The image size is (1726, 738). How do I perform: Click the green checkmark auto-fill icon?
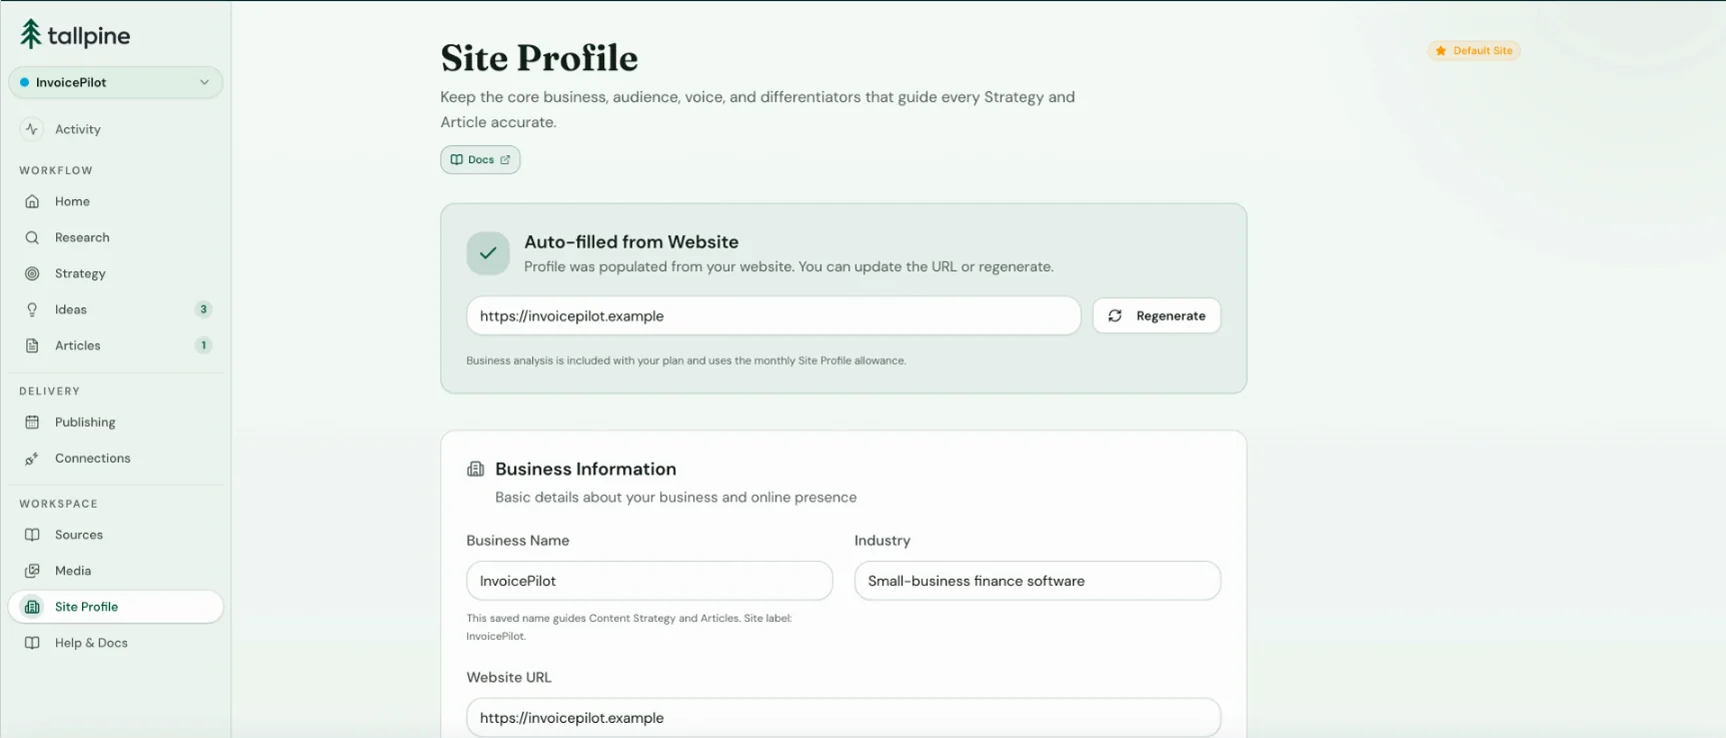pos(488,253)
